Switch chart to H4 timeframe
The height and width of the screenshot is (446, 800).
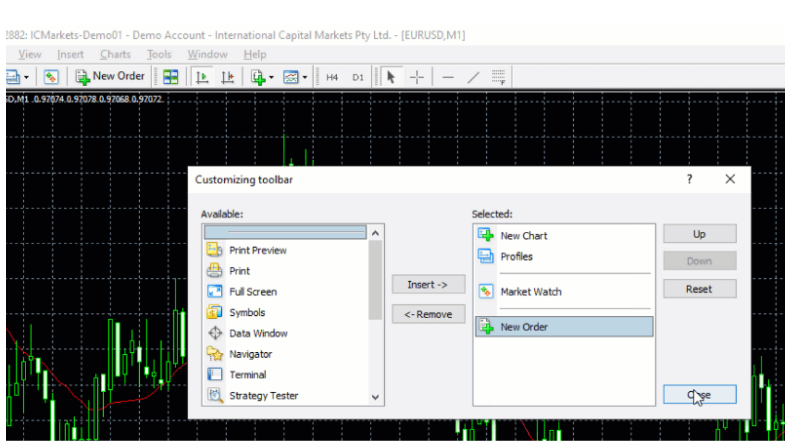click(333, 77)
